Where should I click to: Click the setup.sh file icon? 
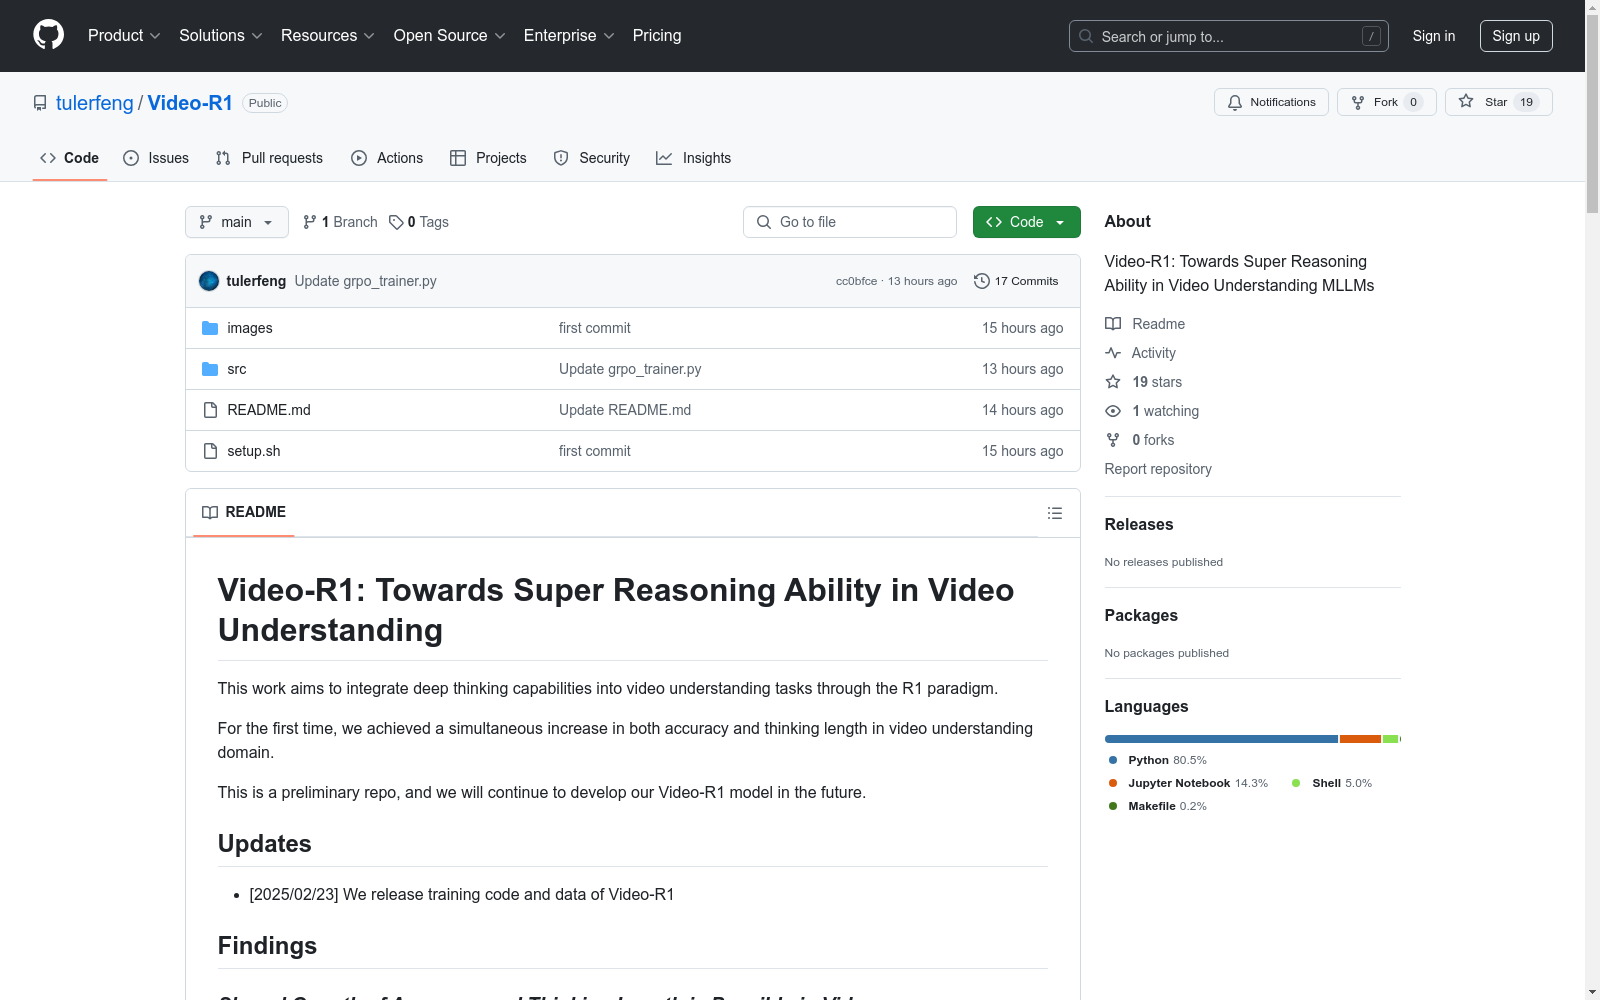(210, 451)
